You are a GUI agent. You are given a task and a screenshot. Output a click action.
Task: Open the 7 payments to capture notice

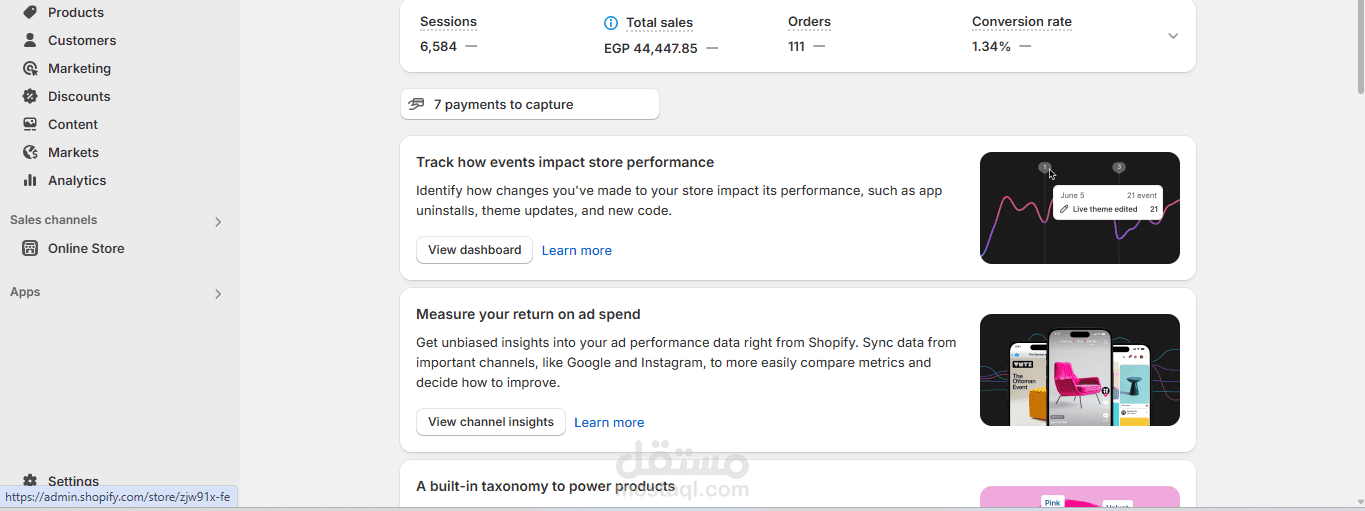click(530, 104)
